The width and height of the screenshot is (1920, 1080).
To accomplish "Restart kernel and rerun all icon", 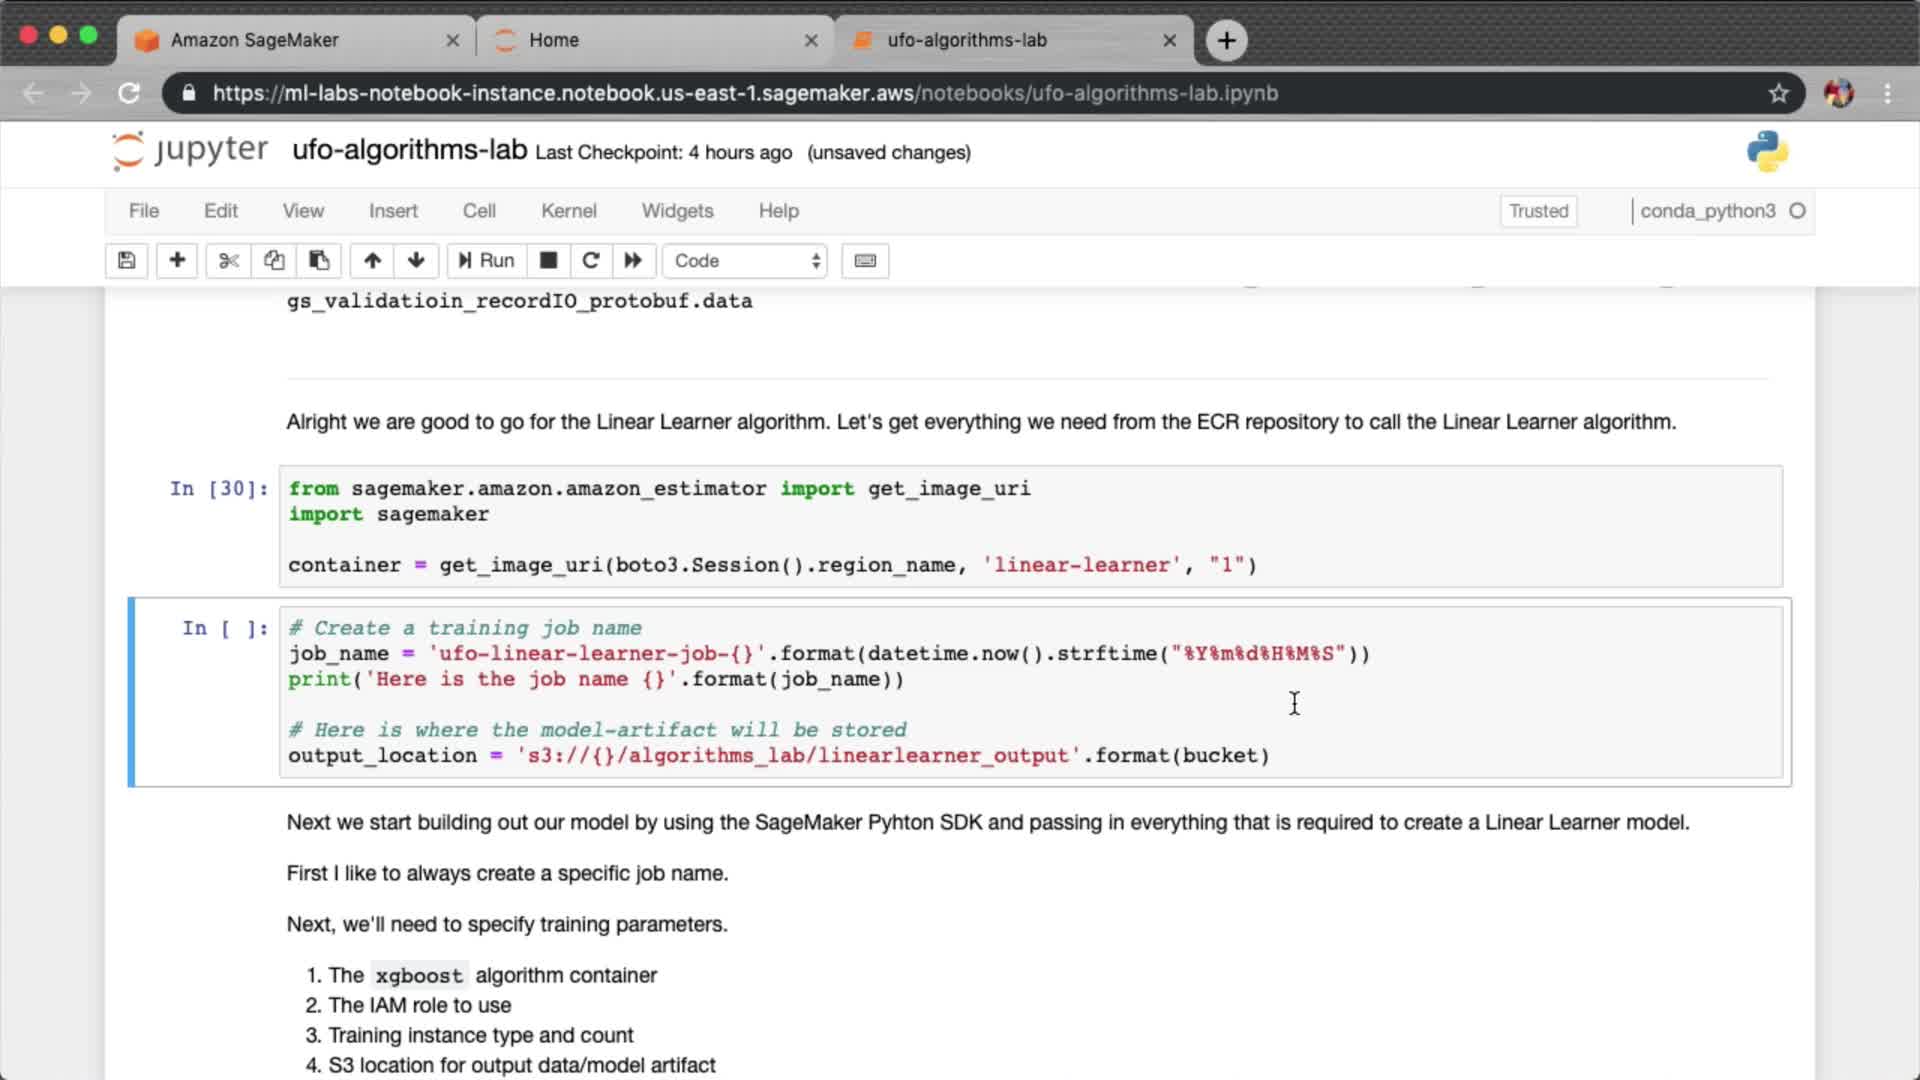I will pyautogui.click(x=633, y=261).
